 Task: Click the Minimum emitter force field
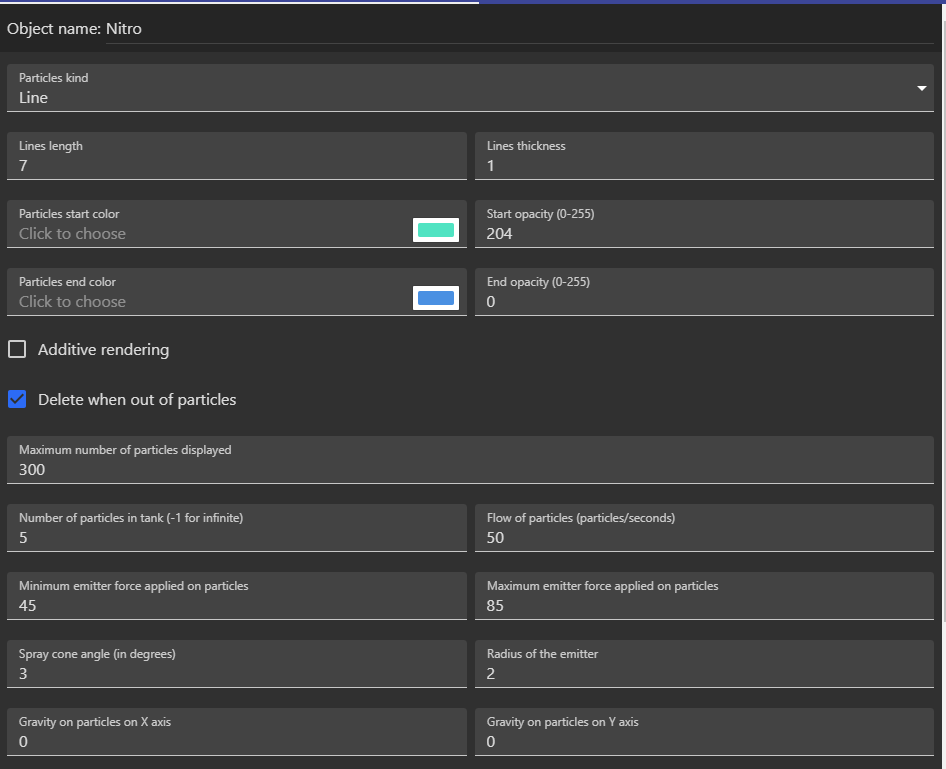point(236,606)
